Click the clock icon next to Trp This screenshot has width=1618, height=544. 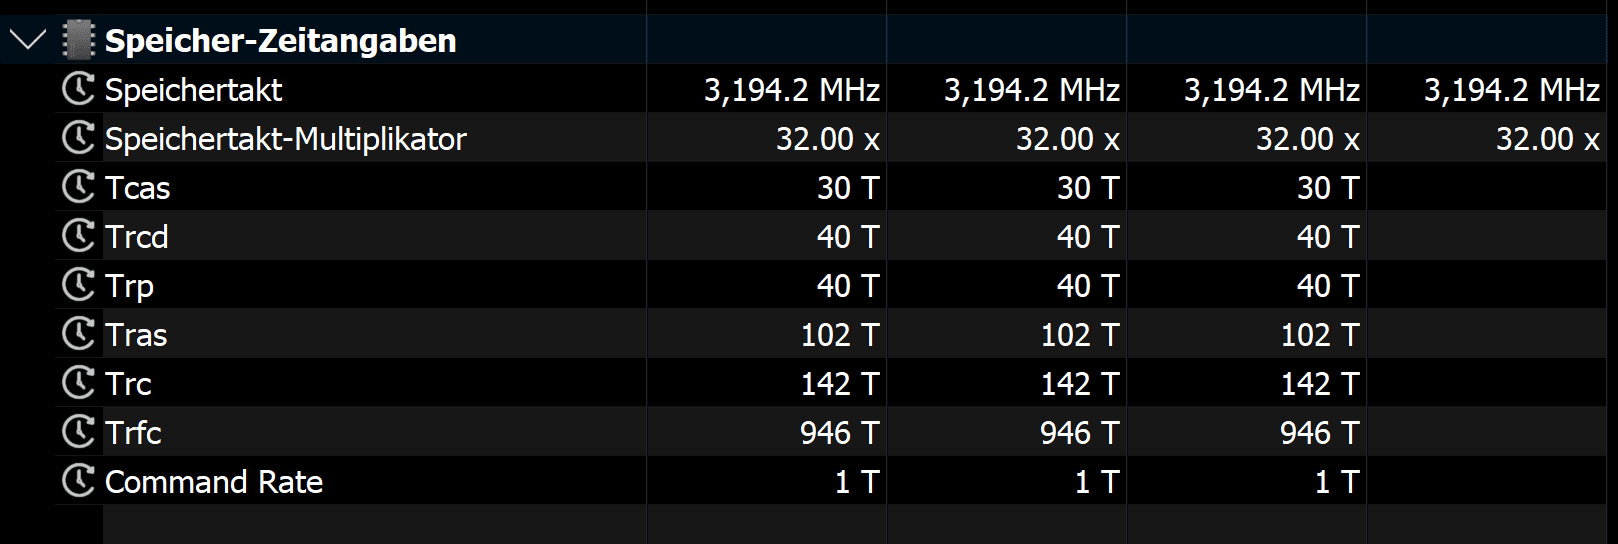(x=78, y=285)
